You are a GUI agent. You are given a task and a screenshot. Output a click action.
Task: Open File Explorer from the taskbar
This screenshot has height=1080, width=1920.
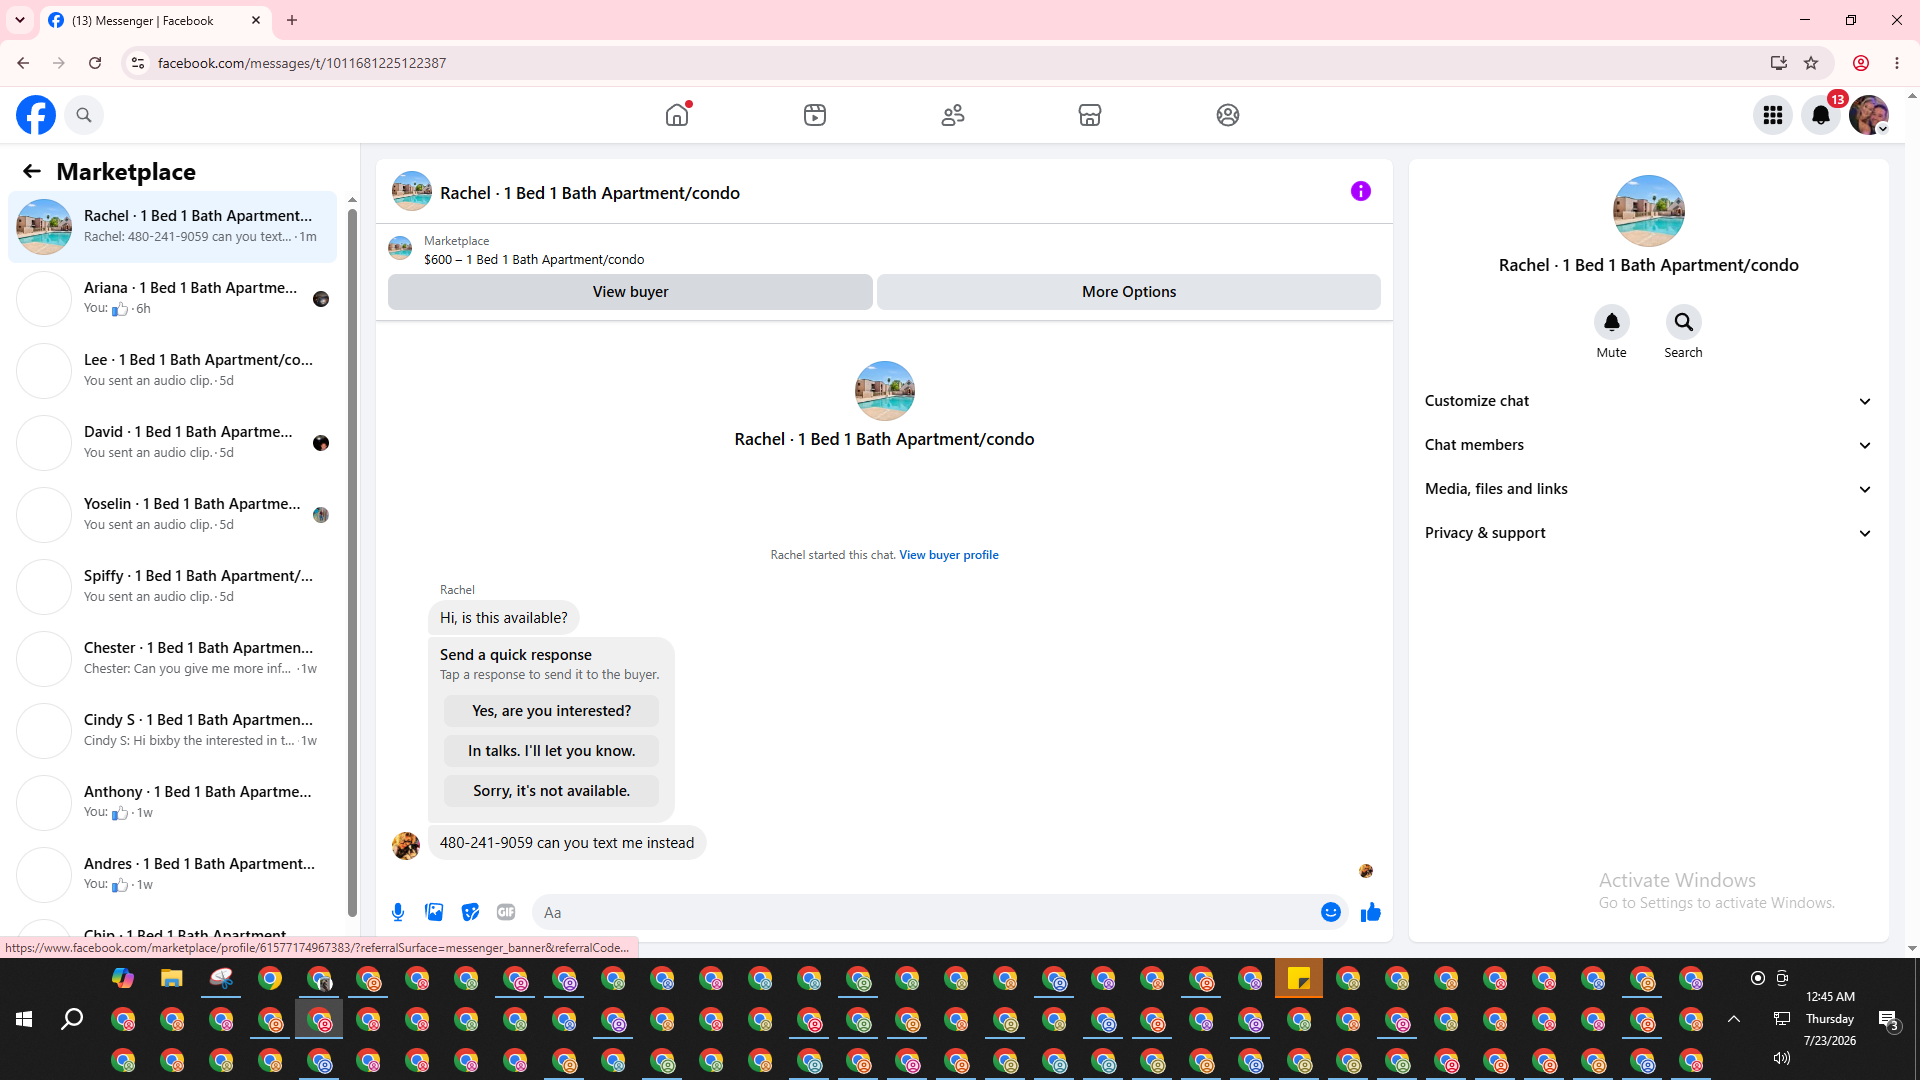(172, 979)
